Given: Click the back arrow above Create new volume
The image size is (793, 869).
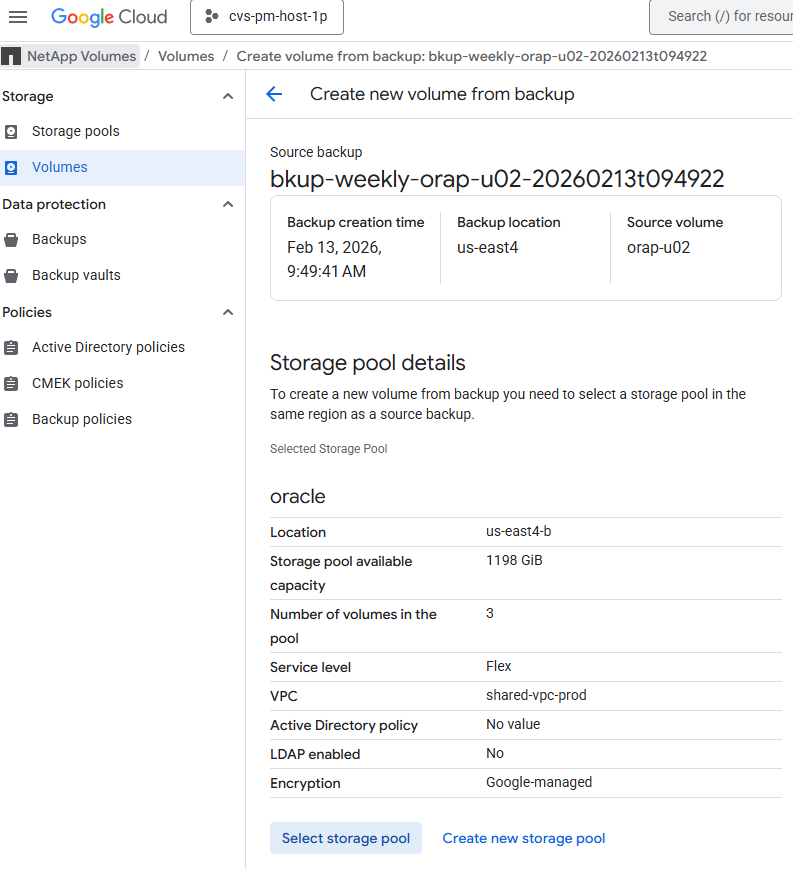Looking at the screenshot, I should [x=273, y=93].
